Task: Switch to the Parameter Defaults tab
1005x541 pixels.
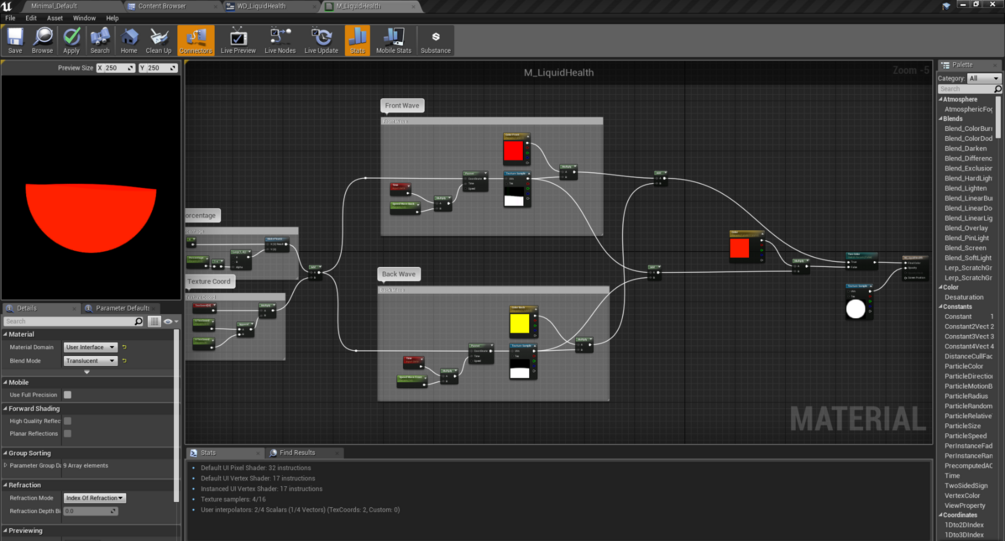Action: click(122, 308)
